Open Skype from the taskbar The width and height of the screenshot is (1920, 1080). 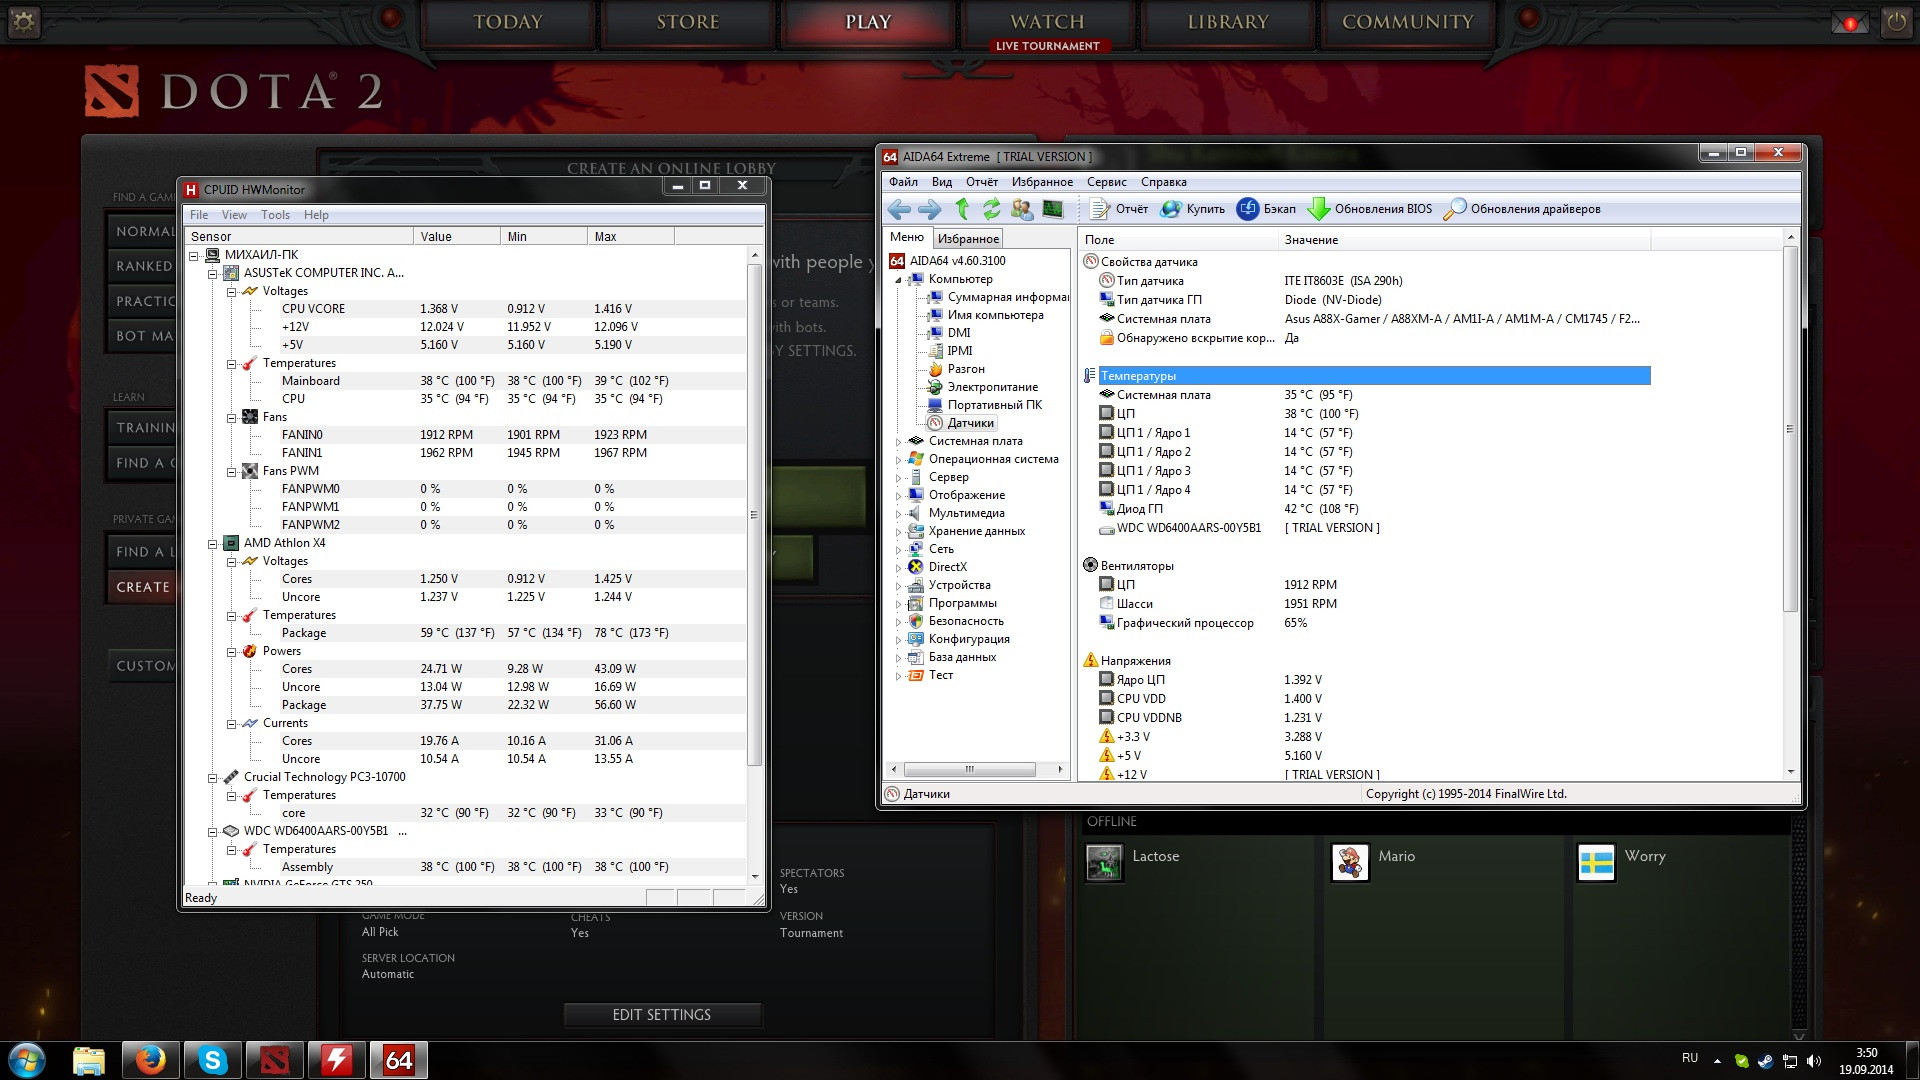coord(213,1060)
